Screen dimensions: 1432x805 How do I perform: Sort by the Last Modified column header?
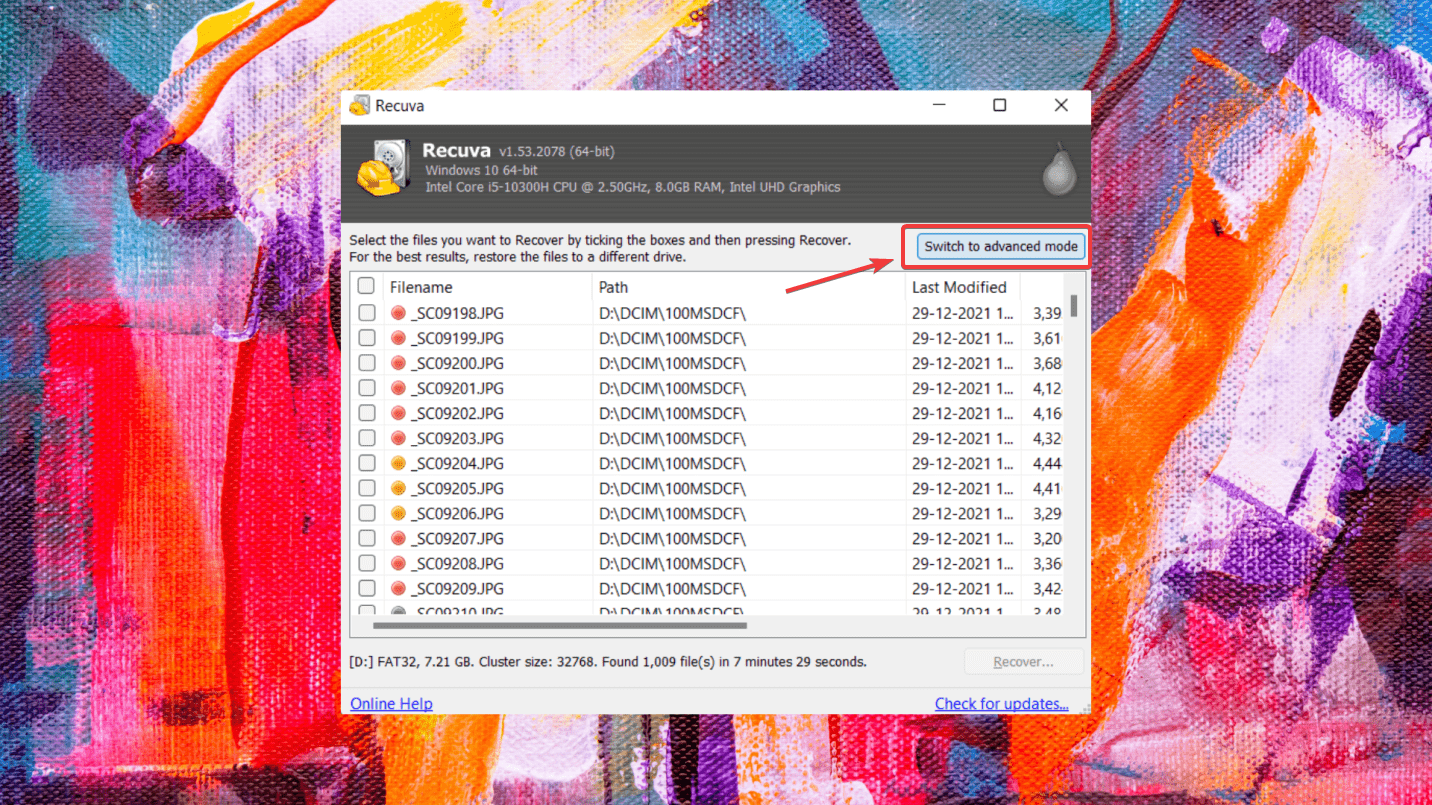pos(963,287)
